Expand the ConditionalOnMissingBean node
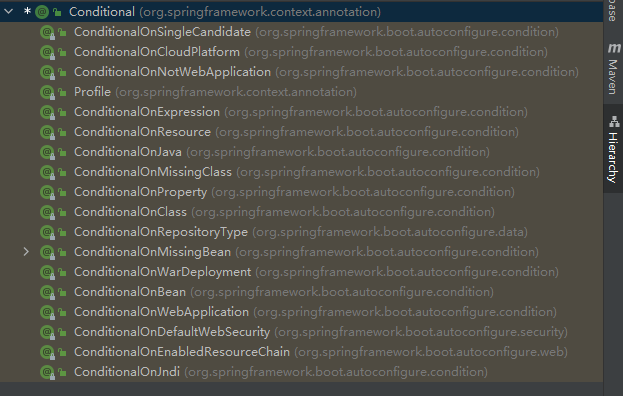Screen dimensions: 623x396 pos(26,252)
